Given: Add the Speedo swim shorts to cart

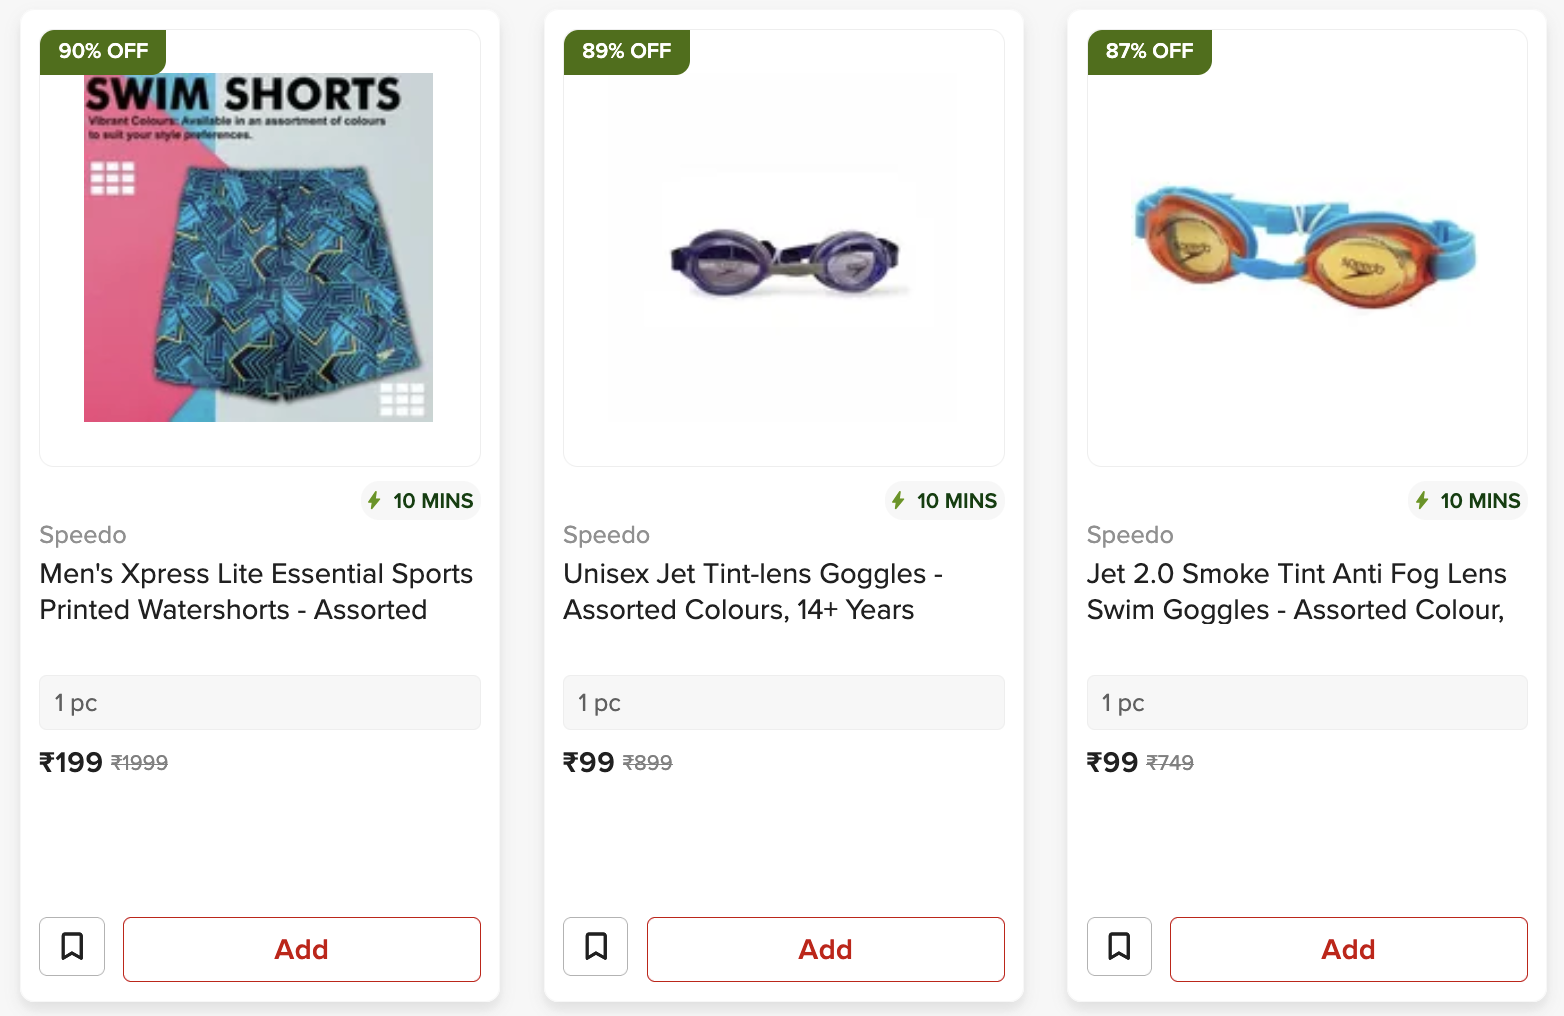Looking at the screenshot, I should coord(301,949).
